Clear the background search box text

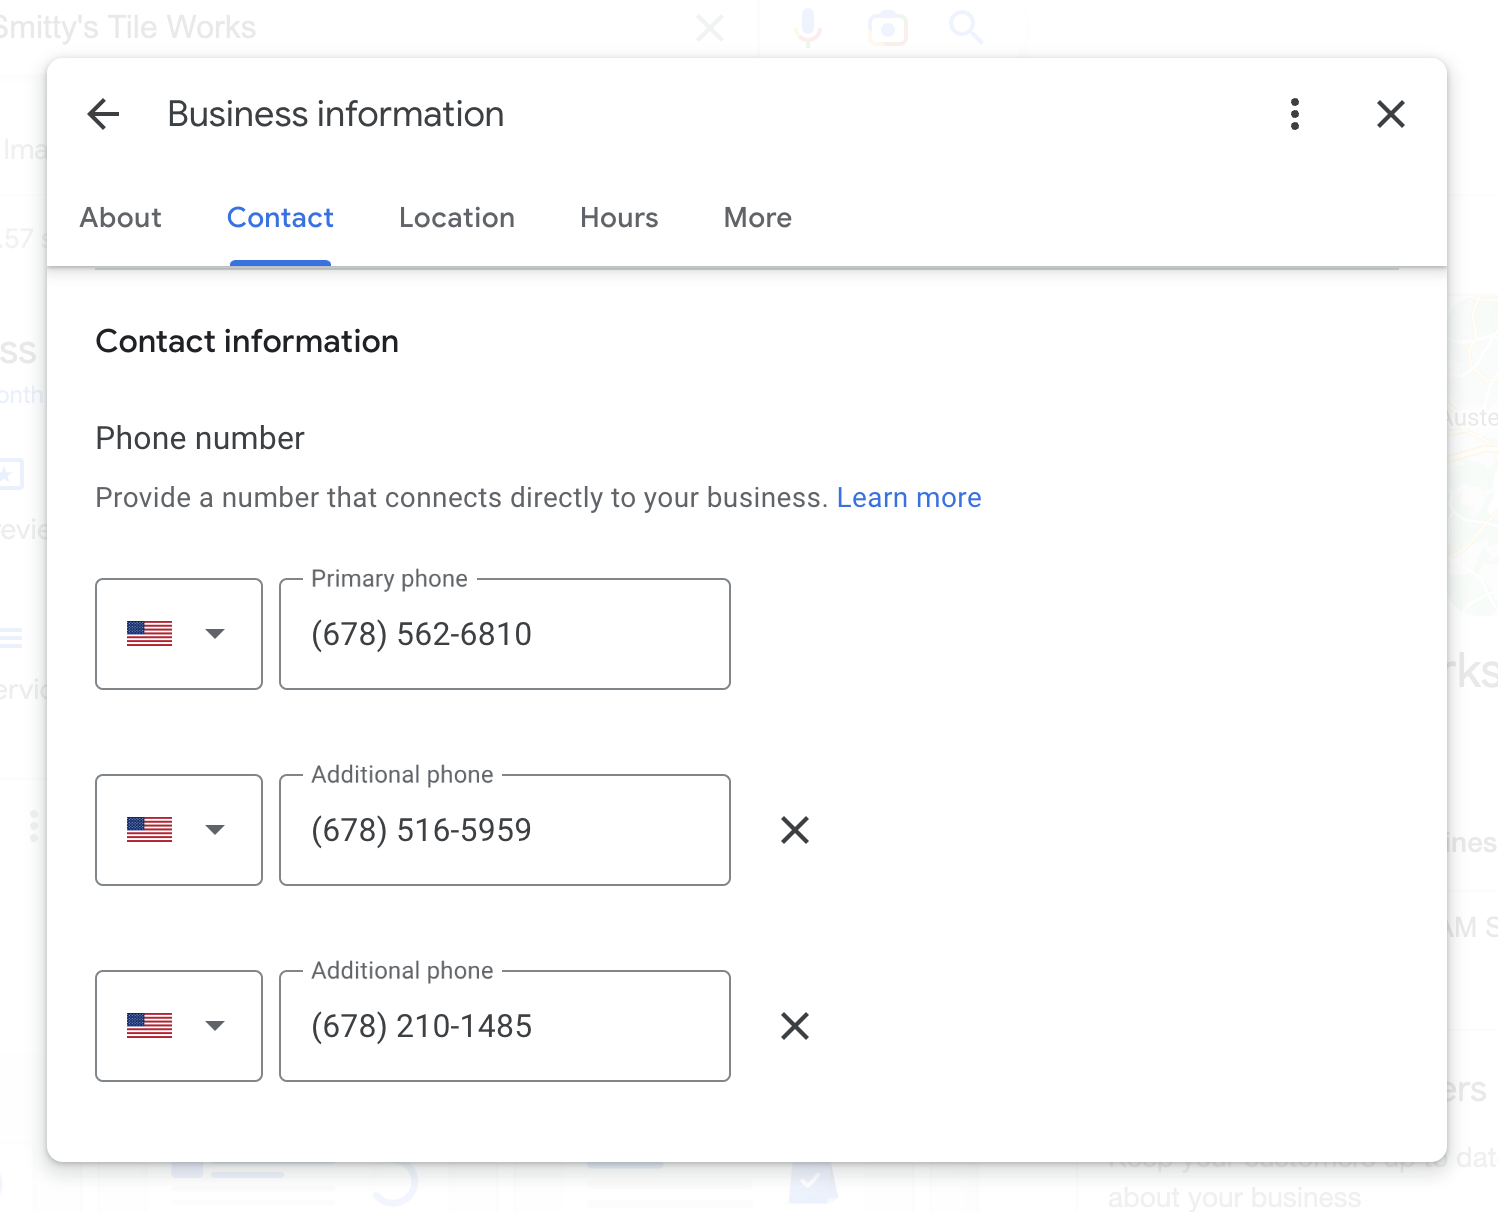point(710,28)
